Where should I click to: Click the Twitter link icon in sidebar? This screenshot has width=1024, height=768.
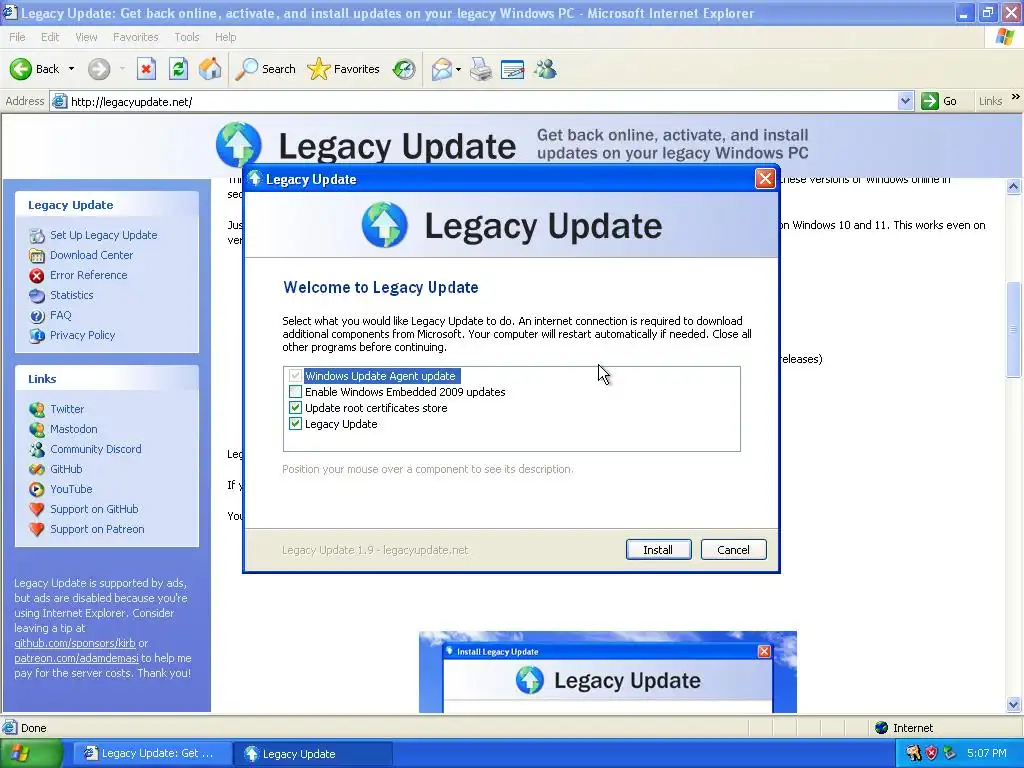click(37, 409)
